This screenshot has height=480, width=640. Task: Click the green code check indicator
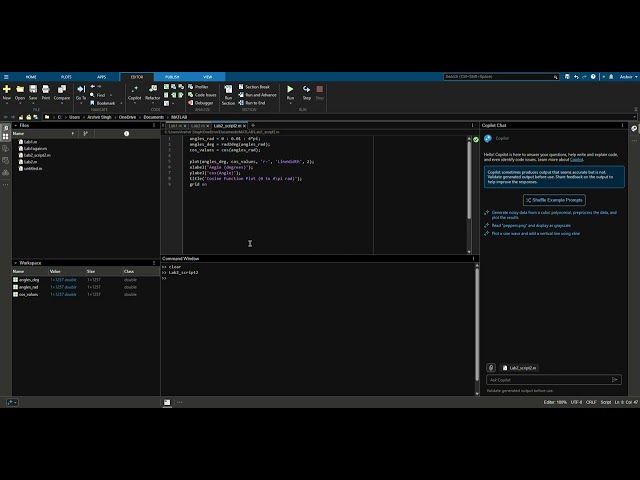coord(476,140)
